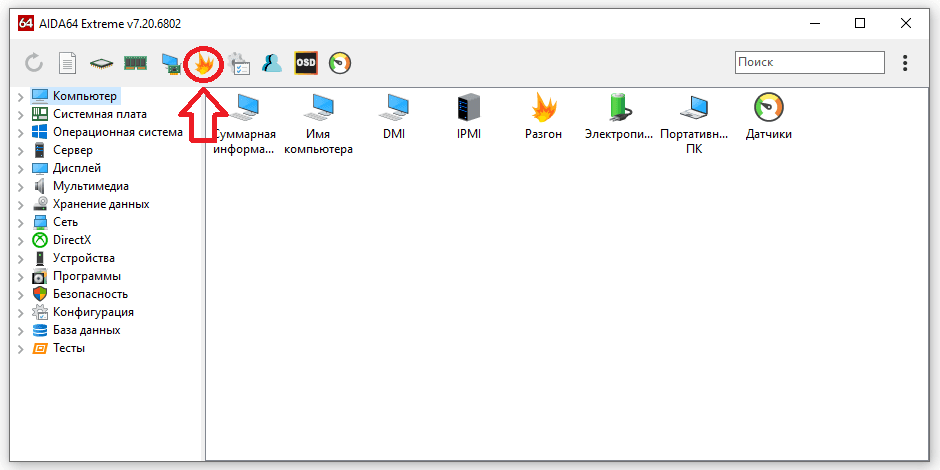Expand the Хранение данных node arrow

[20, 205]
